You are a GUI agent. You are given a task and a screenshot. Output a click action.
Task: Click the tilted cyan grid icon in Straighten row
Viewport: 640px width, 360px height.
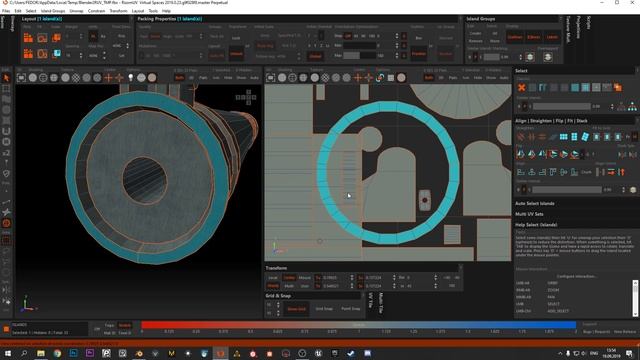pos(585,137)
